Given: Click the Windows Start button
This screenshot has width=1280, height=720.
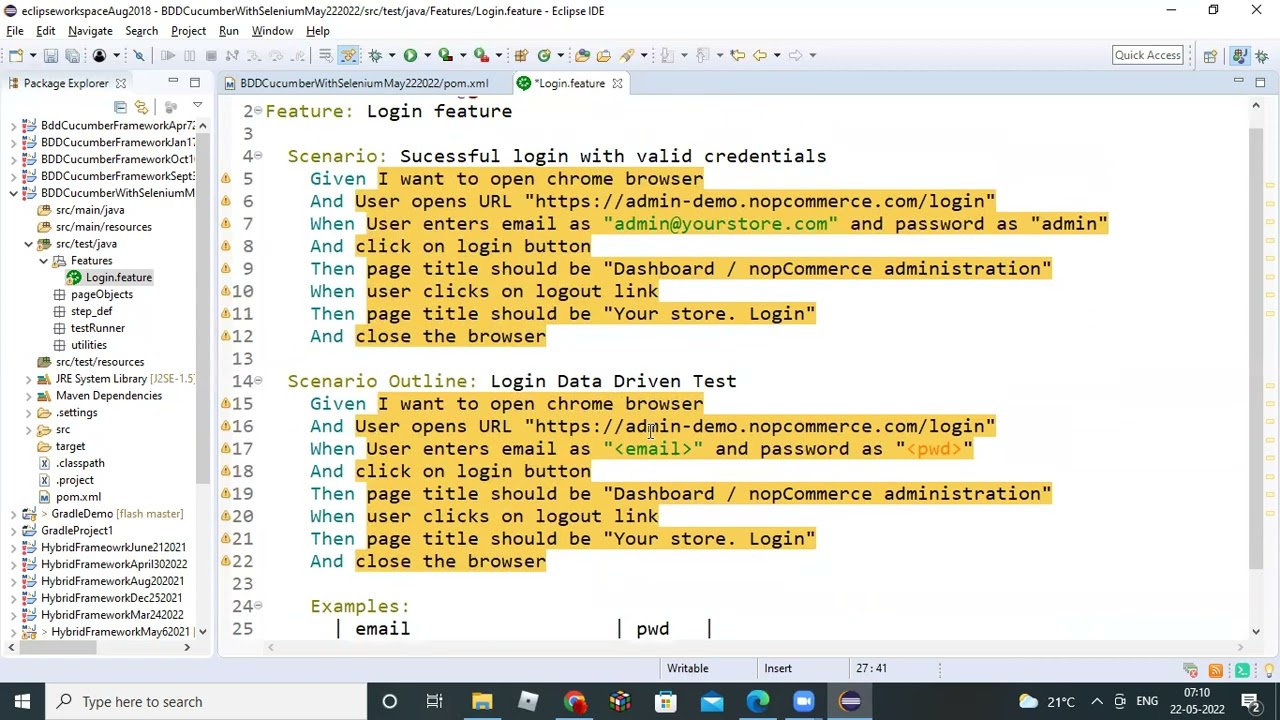Looking at the screenshot, I should [22, 702].
